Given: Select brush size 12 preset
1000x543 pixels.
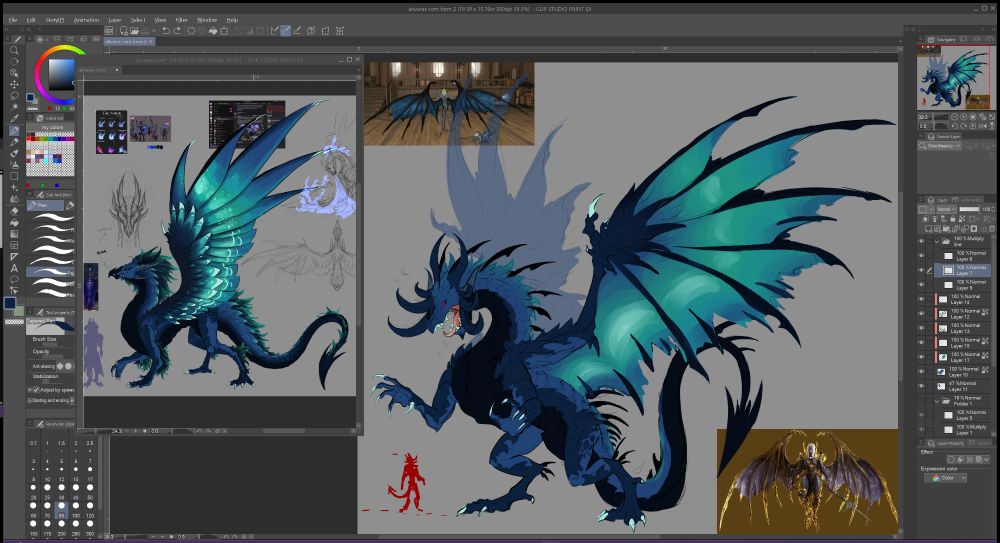Looking at the screenshot, I should (x=62, y=479).
